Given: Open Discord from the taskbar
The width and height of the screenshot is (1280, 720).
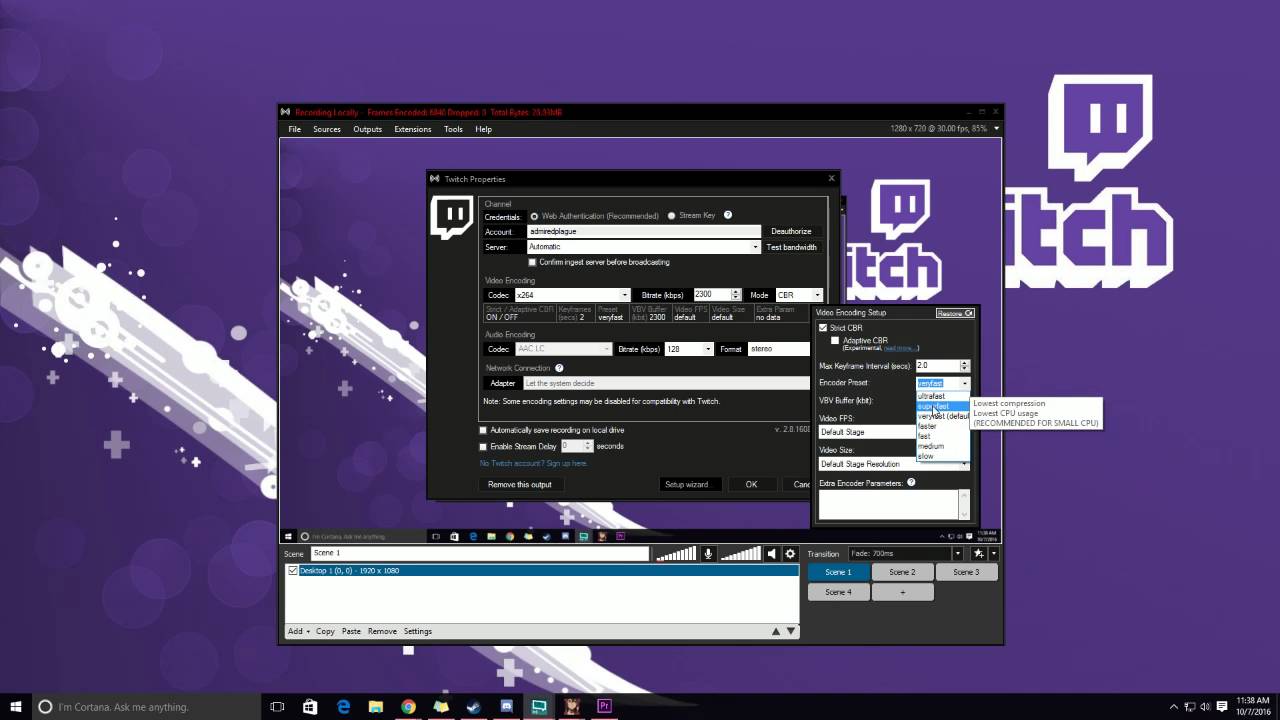Looking at the screenshot, I should pyautogui.click(x=506, y=707).
